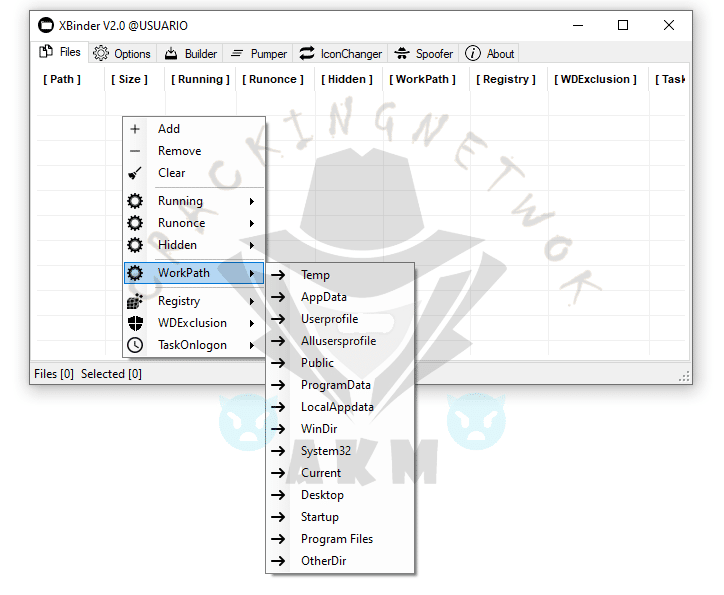The height and width of the screenshot is (595, 724).
Task: Open the Builder tab
Action: (x=190, y=54)
